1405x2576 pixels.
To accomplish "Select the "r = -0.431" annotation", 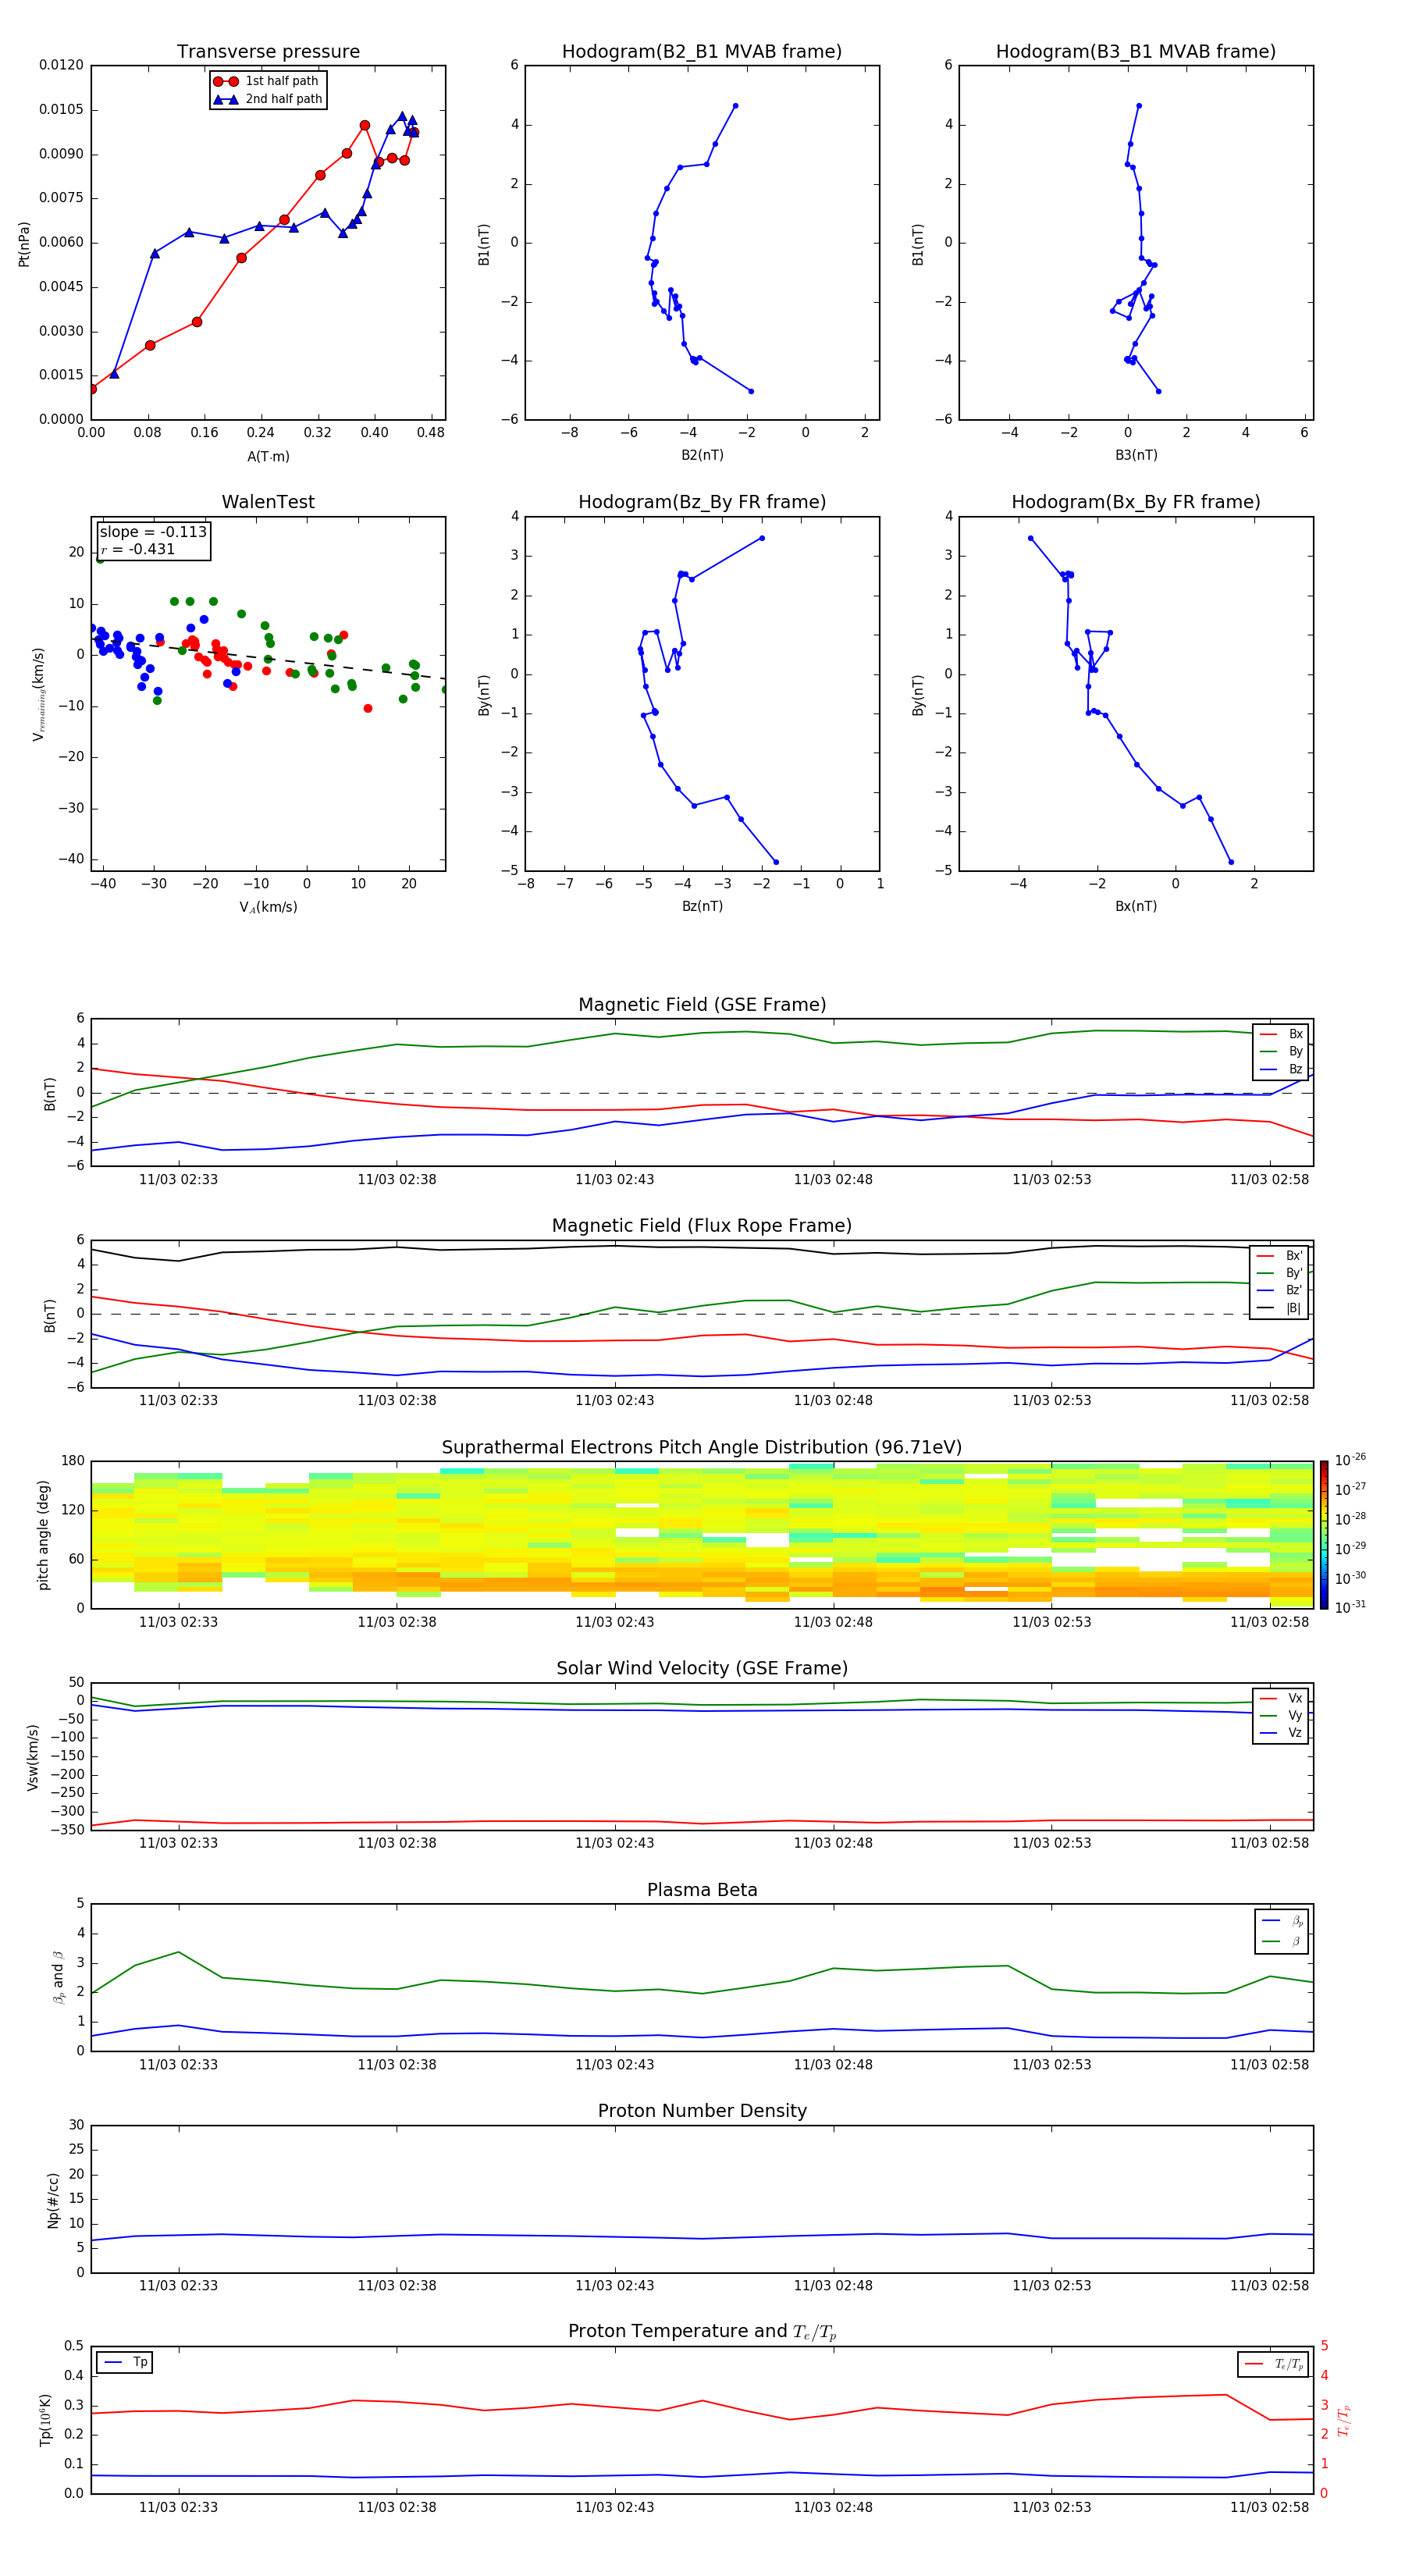I will tap(138, 549).
